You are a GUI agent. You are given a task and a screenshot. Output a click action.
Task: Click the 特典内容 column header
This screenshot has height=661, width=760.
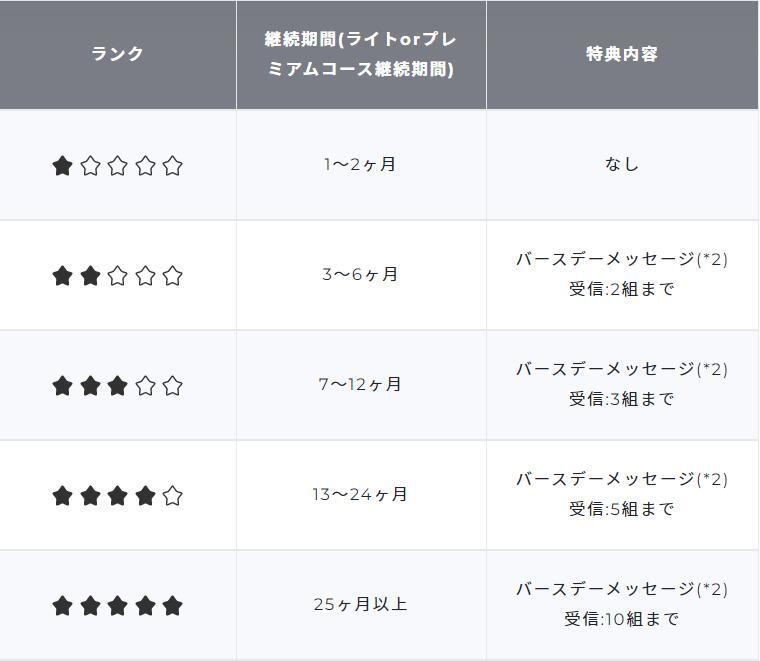tap(622, 54)
